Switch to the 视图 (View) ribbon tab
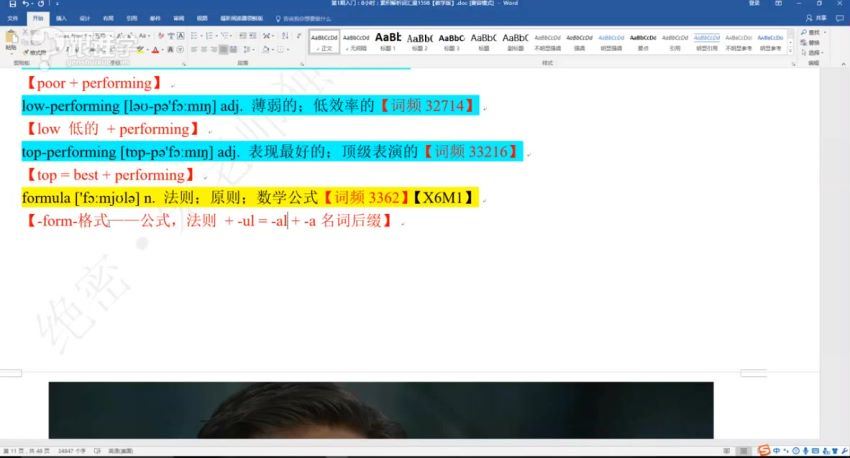This screenshot has height=458, width=850. click(x=202, y=18)
